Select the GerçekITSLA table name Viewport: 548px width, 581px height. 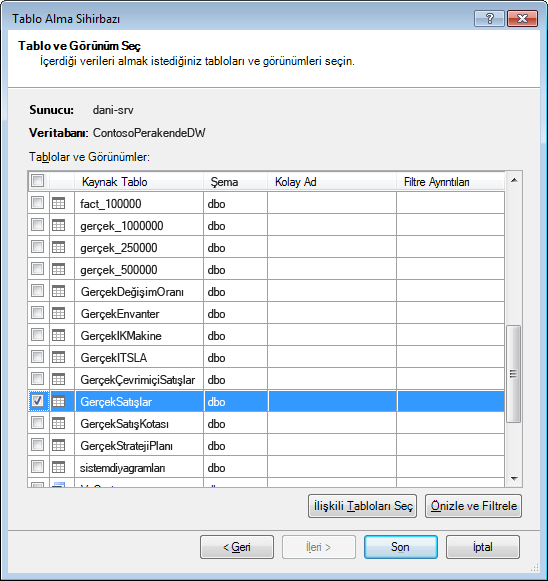[114, 358]
